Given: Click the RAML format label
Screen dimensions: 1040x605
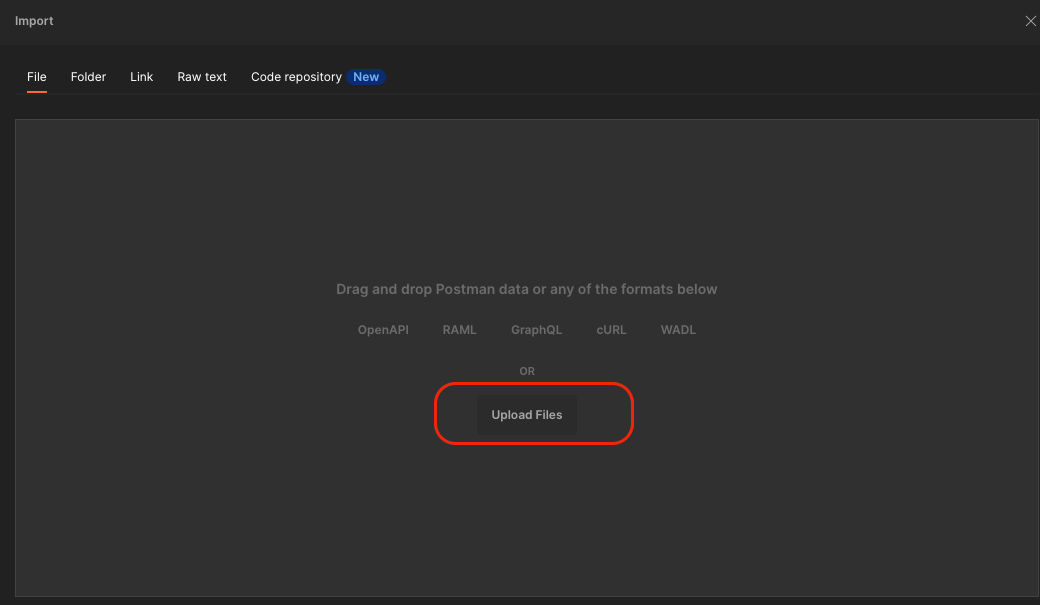Looking at the screenshot, I should click(x=459, y=330).
